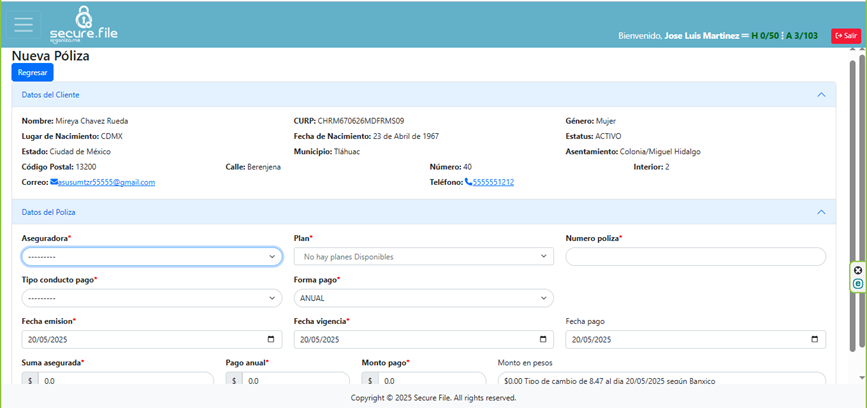Open the asusumtzr55555@gmail.com email link
The height and width of the screenshot is (408, 867).
click(106, 183)
